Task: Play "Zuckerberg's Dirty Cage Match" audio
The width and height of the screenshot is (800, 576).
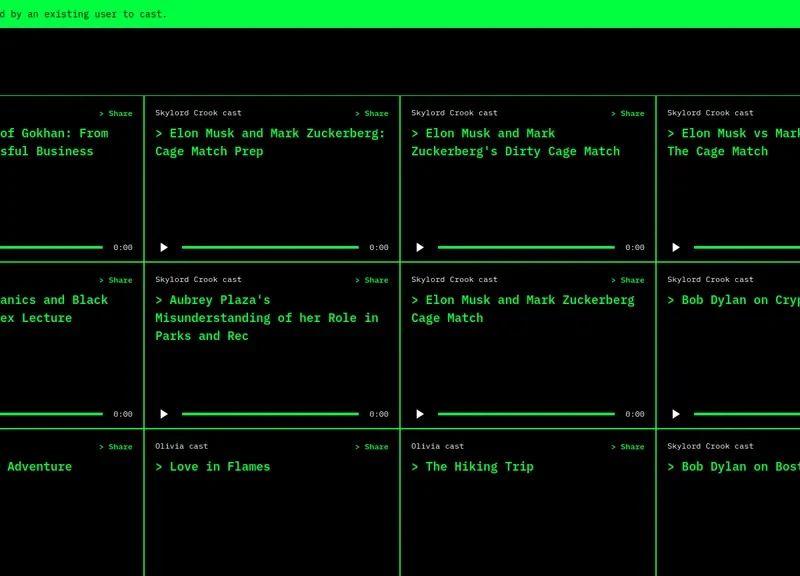Action: pos(420,247)
